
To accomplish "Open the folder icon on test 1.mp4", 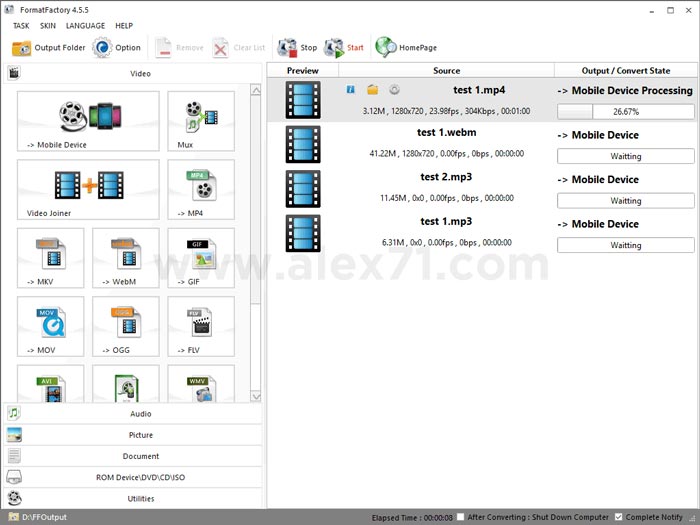I will coord(373,90).
